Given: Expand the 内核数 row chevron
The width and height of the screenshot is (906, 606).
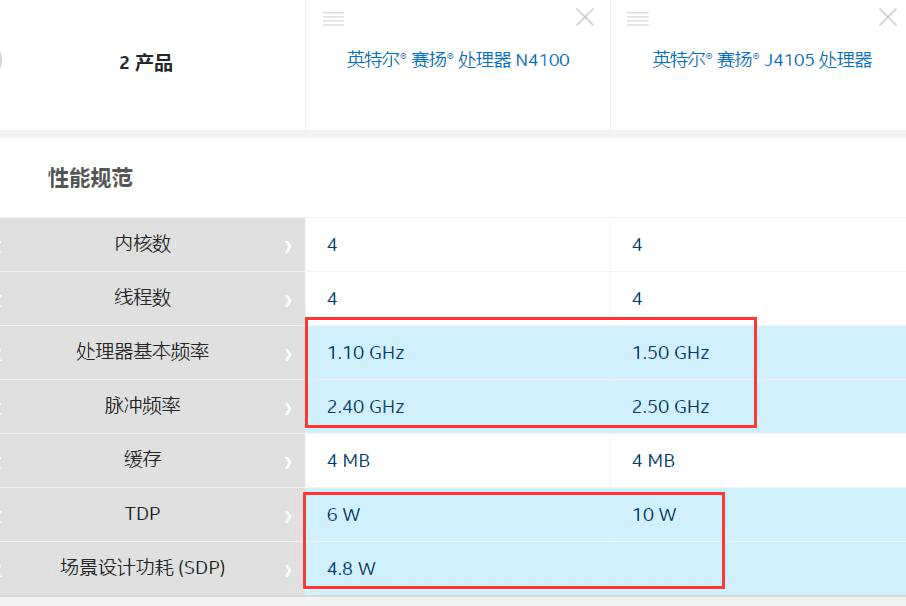Looking at the screenshot, I should tap(288, 247).
